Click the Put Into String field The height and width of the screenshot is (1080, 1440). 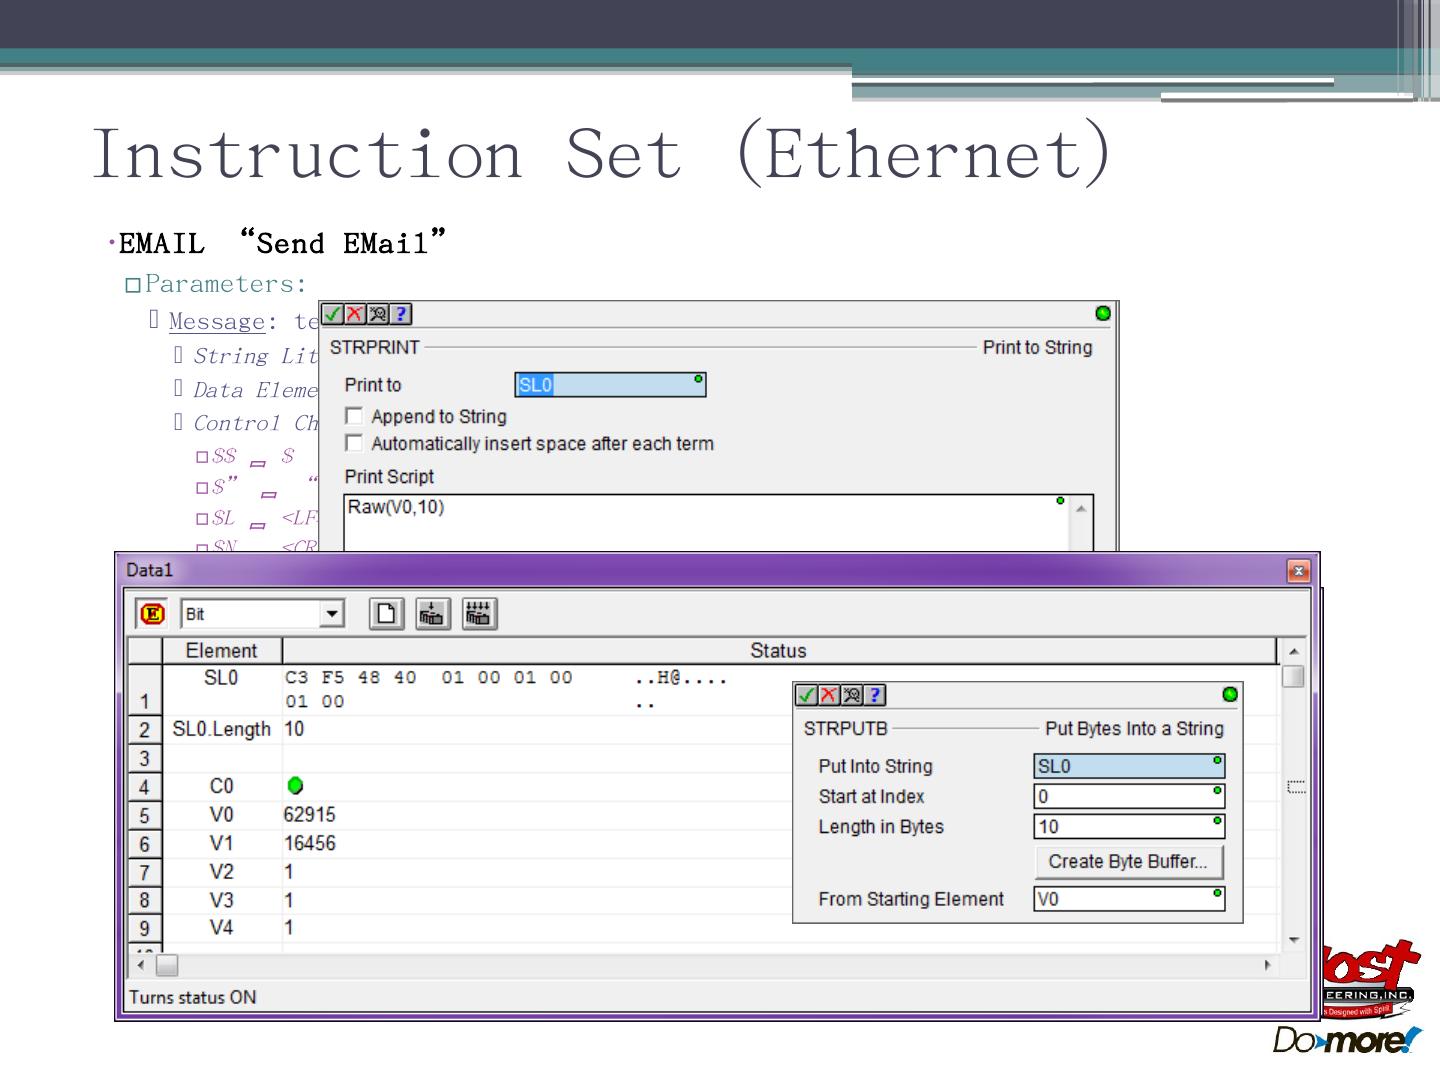(1129, 767)
